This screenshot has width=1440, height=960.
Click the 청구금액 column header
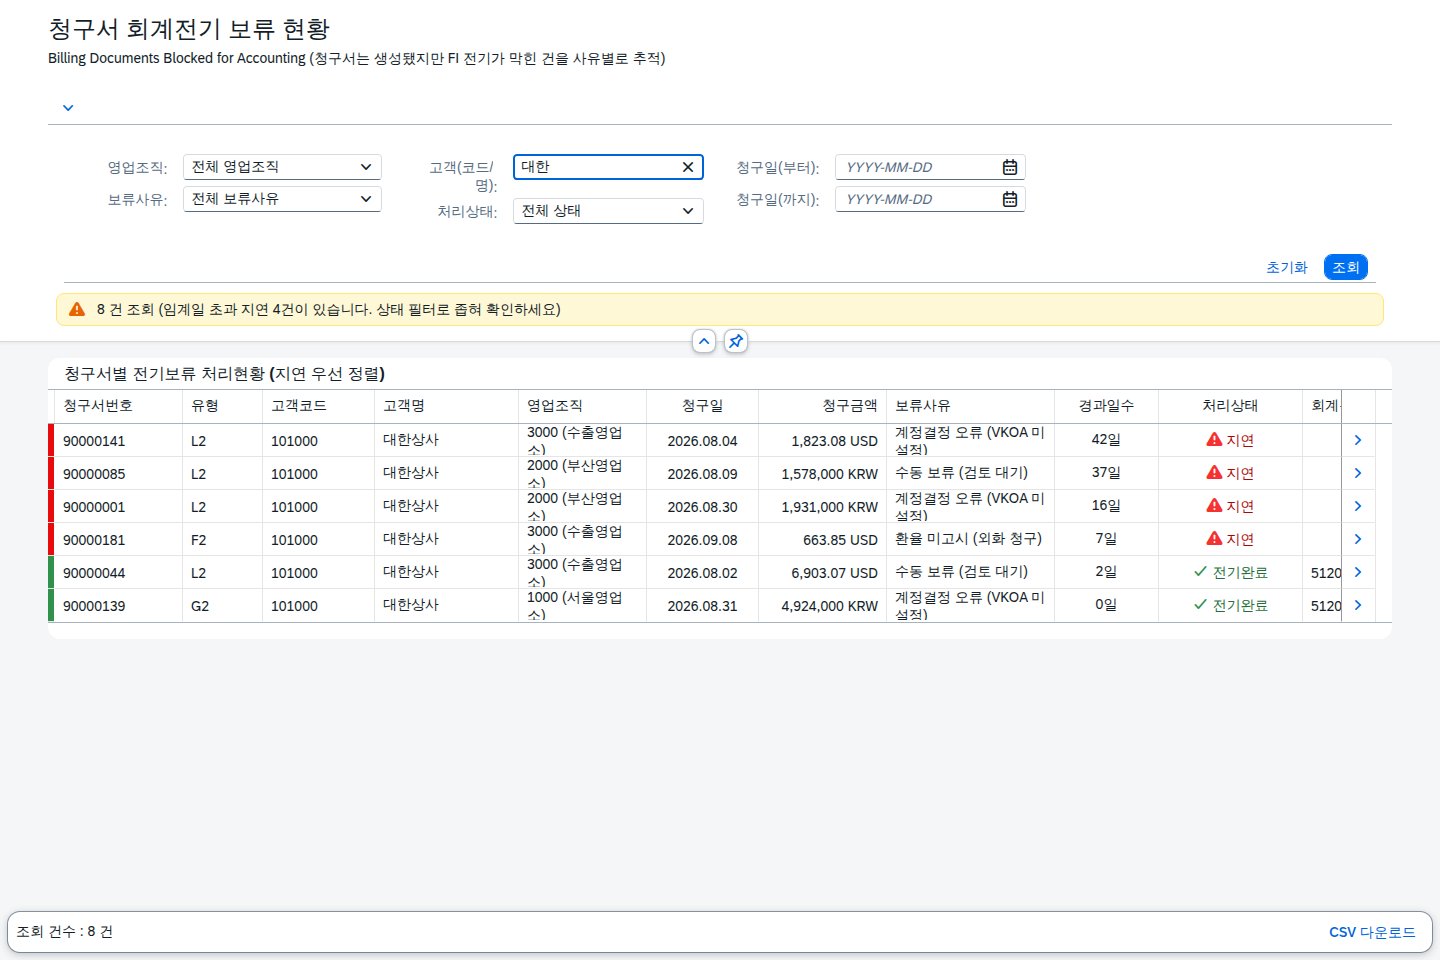coord(822,406)
